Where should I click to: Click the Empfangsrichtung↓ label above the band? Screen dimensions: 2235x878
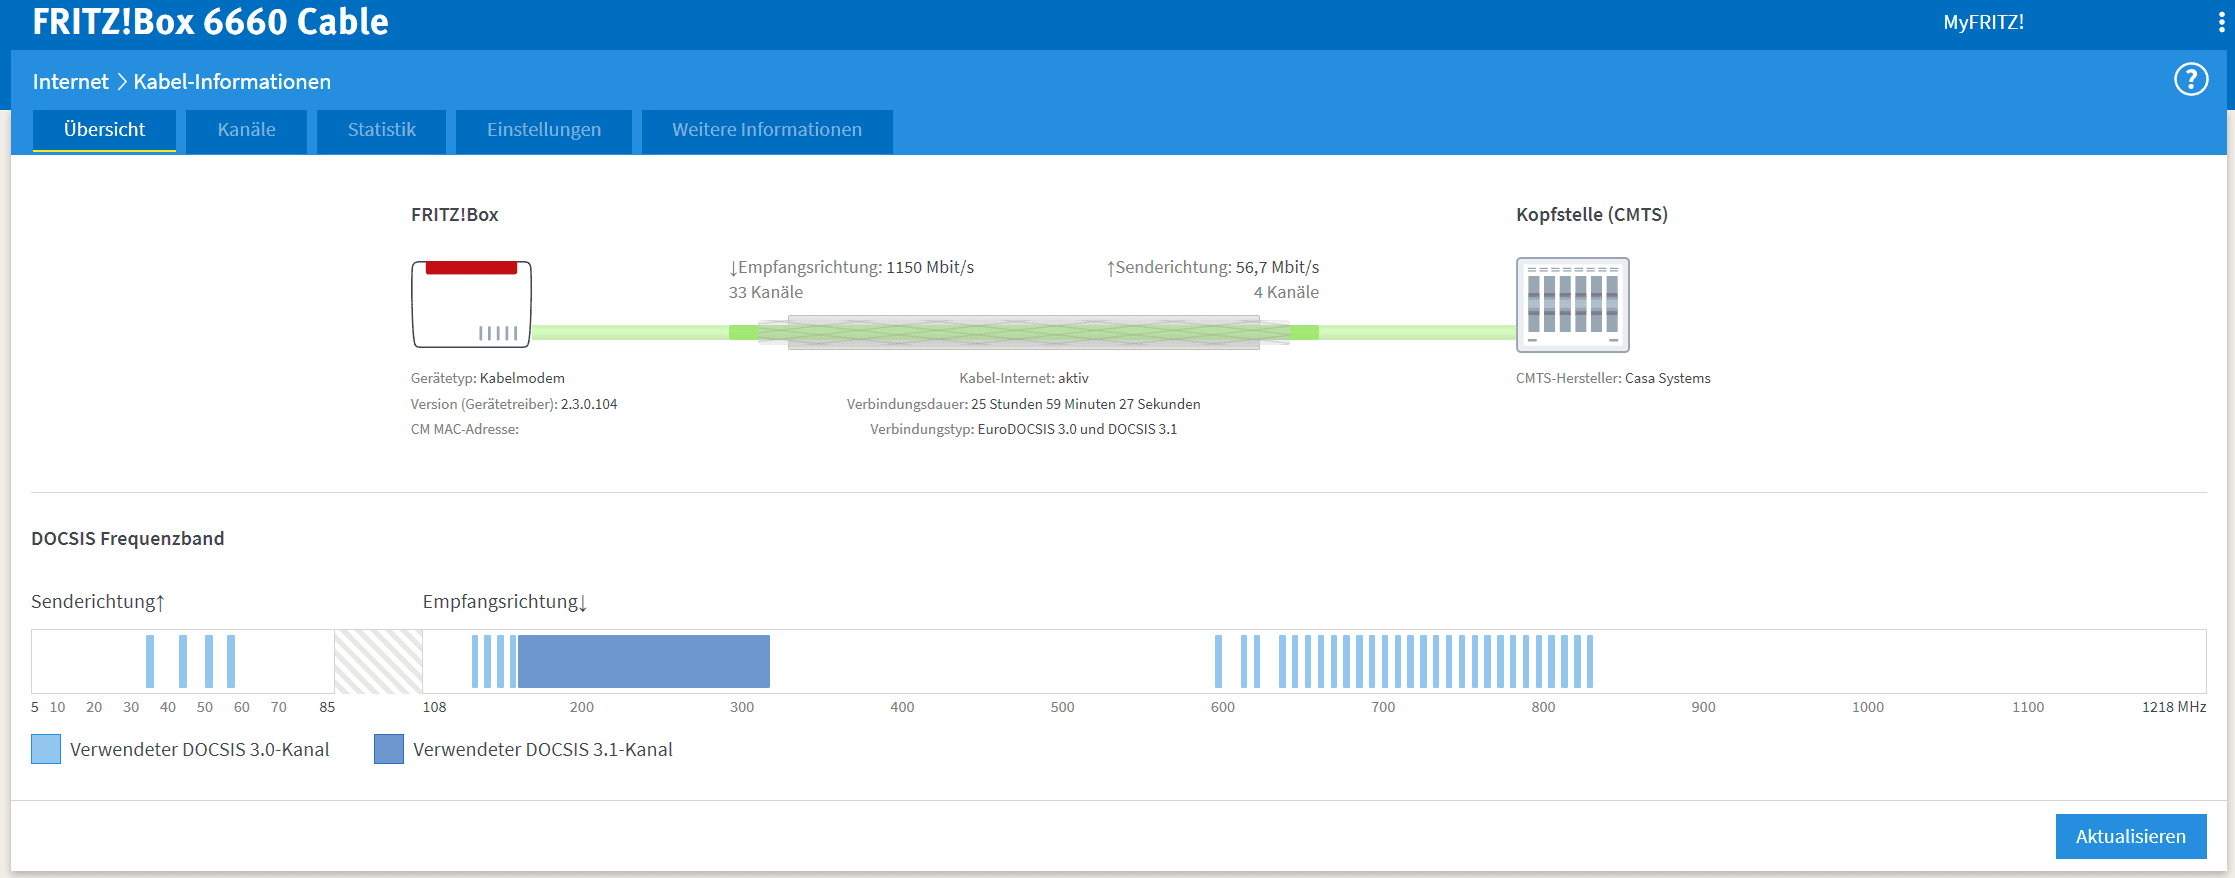[505, 601]
